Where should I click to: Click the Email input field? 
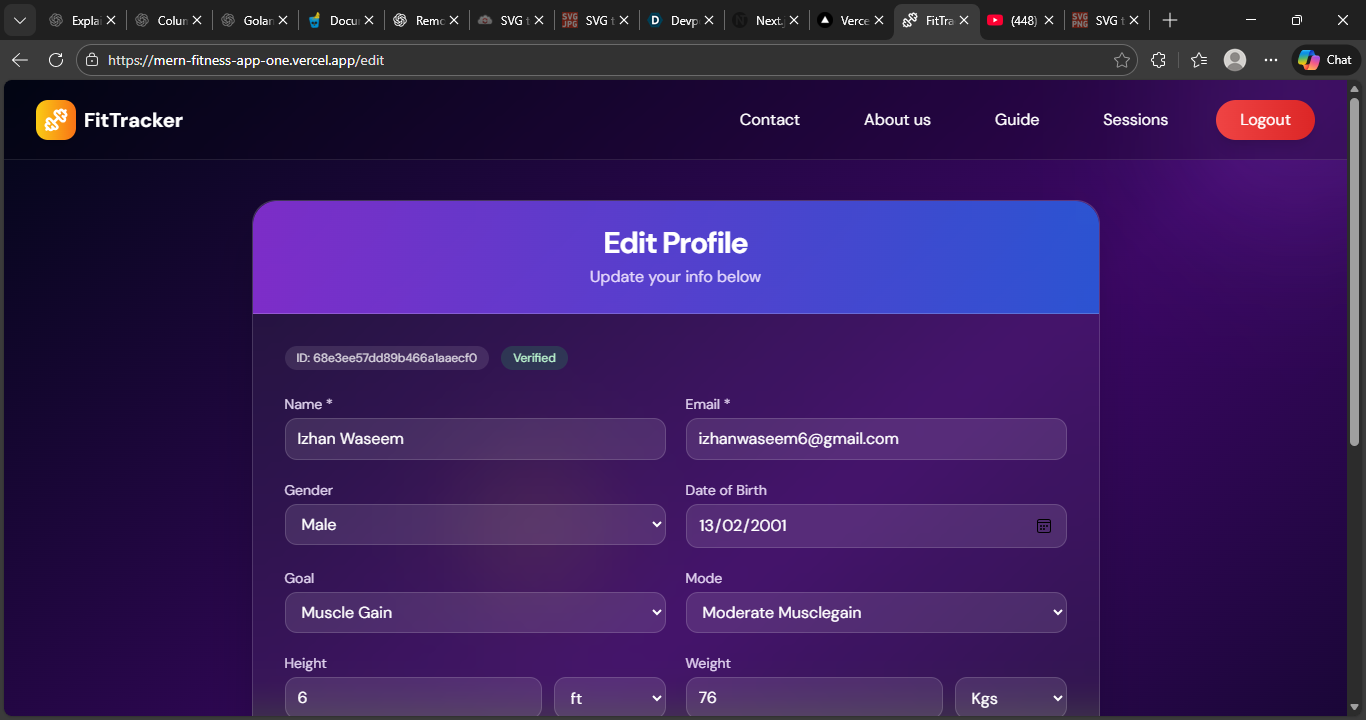876,439
